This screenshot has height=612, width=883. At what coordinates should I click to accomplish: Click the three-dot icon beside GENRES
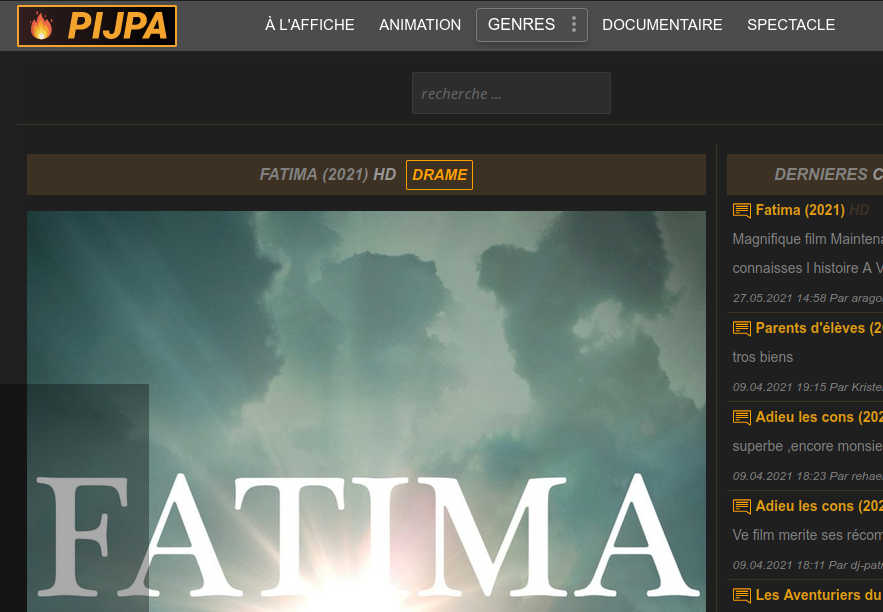[573, 24]
